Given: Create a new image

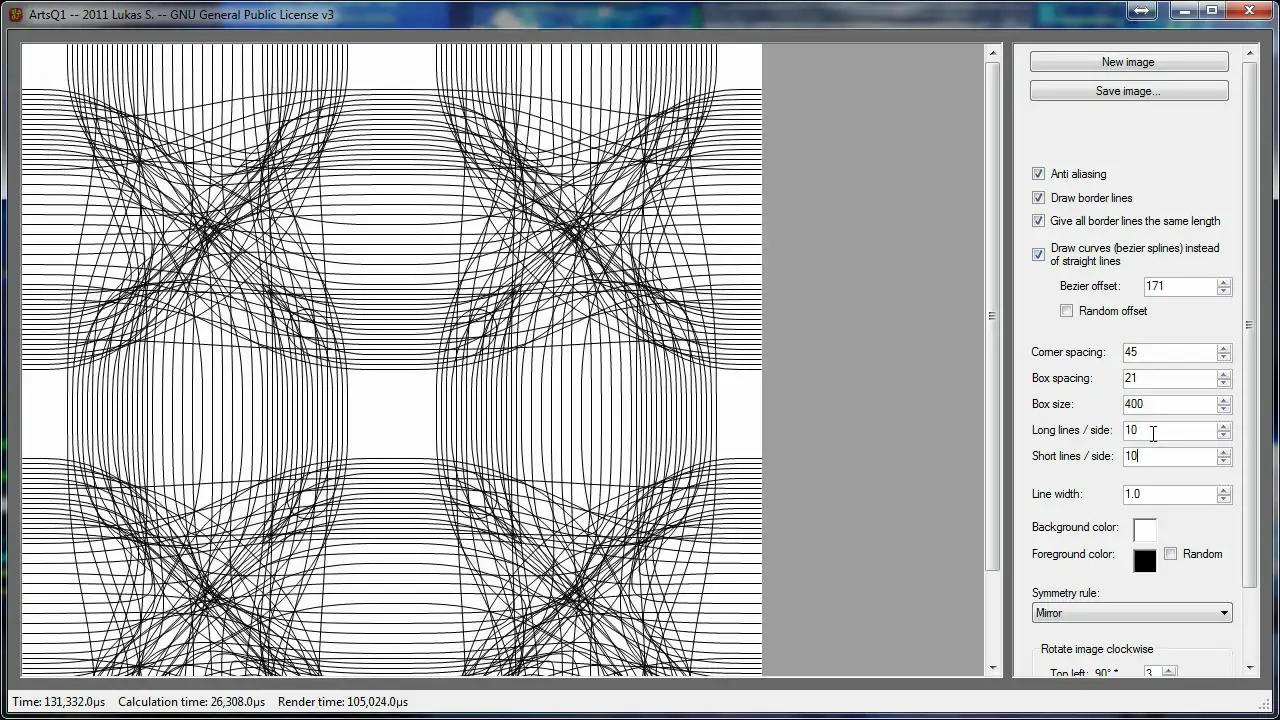Looking at the screenshot, I should click(x=1129, y=62).
